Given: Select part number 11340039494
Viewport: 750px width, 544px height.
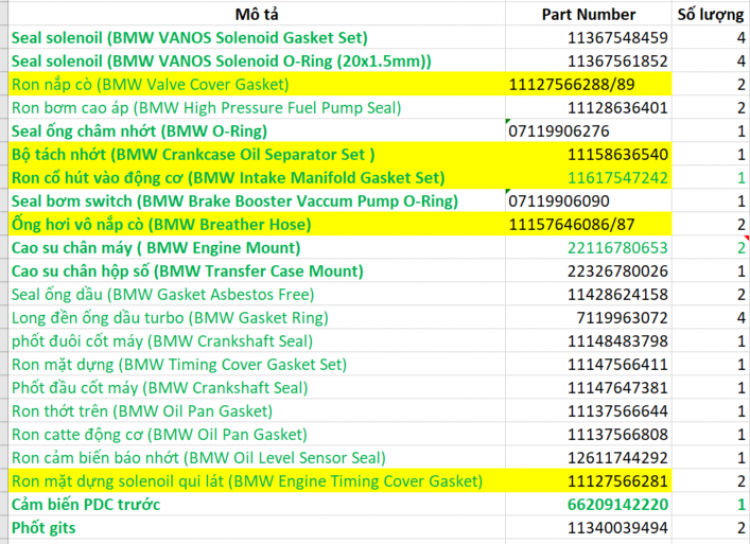Looking at the screenshot, I should pos(588,528).
